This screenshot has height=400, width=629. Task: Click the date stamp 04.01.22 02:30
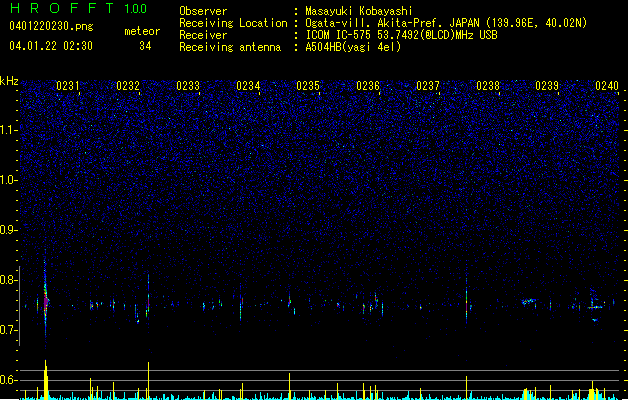tap(51, 46)
